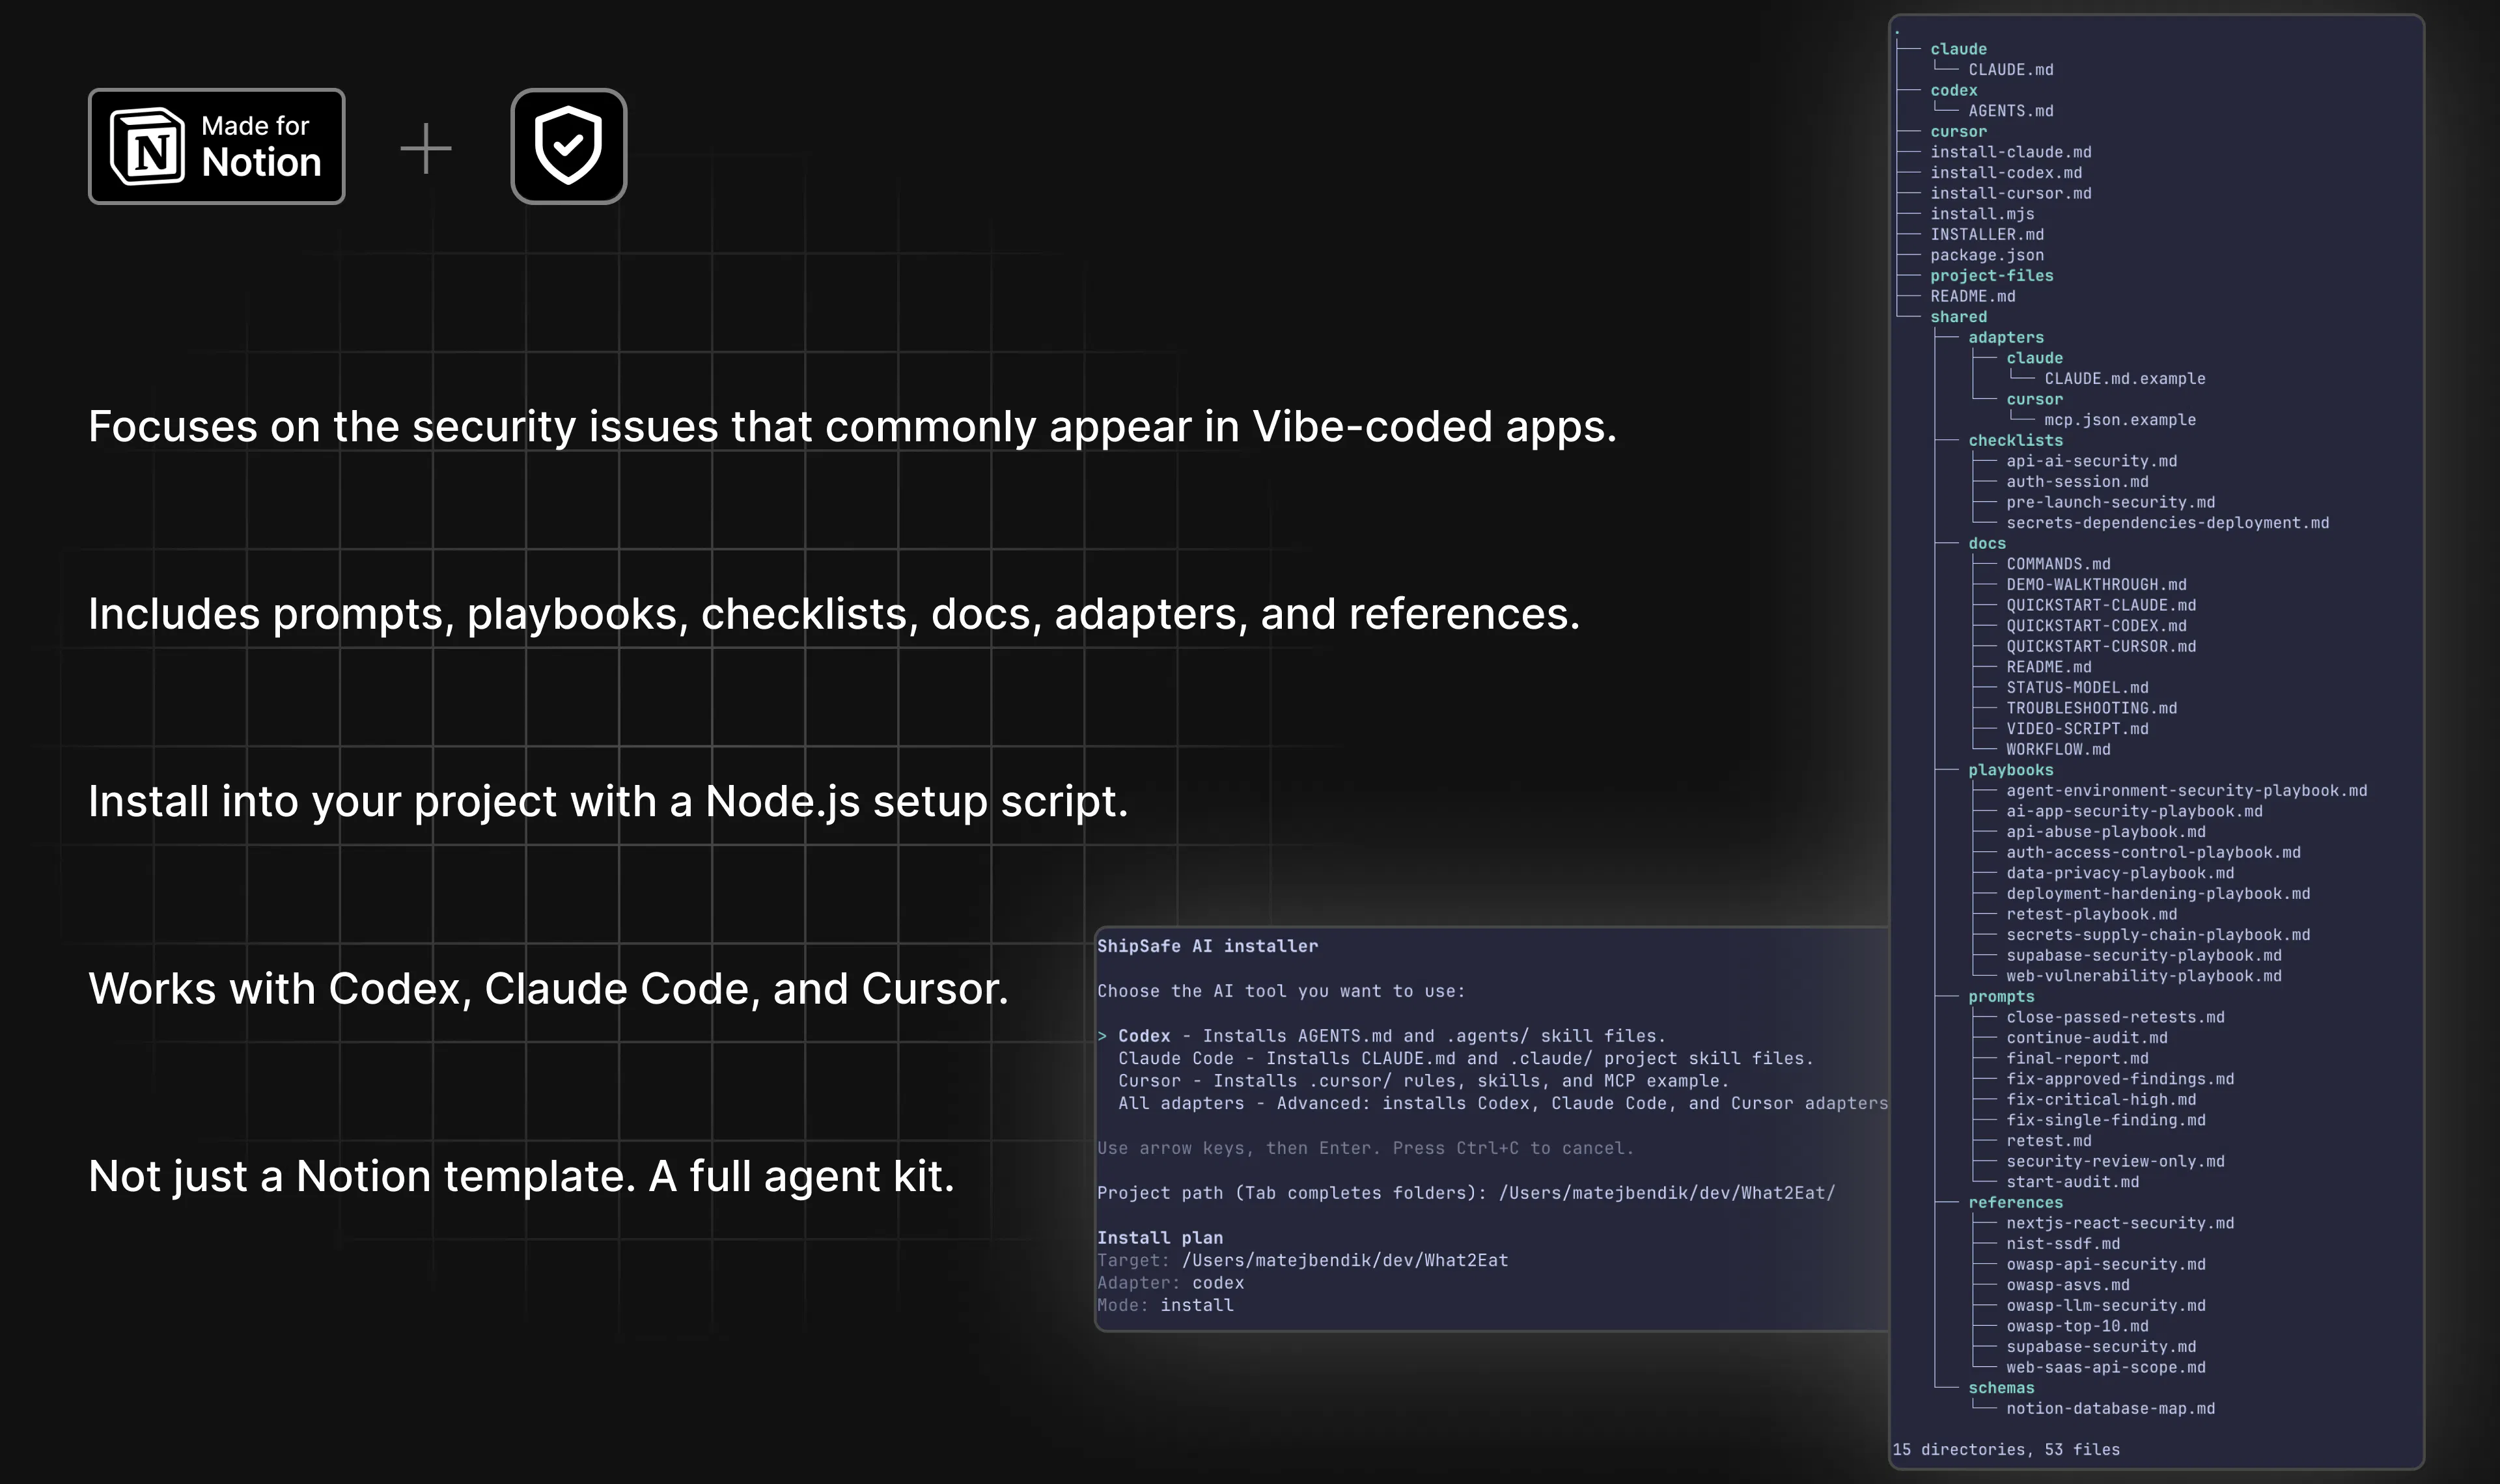Click the adapters folder
Viewport: 2500px width, 1484px height.
[x=2006, y=338]
